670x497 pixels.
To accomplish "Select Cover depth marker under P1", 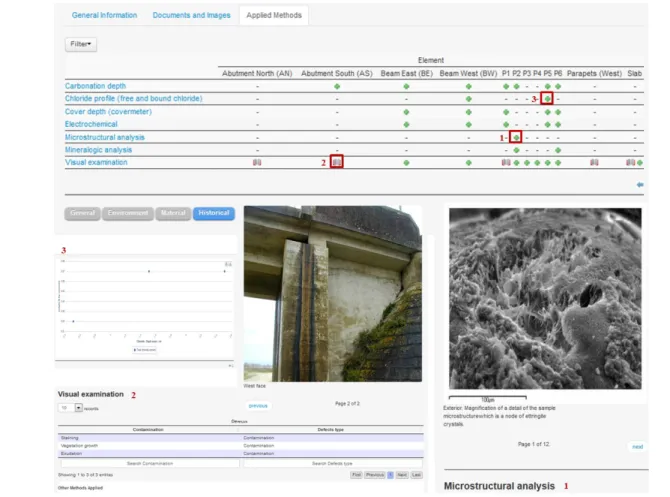I will pyautogui.click(x=506, y=112).
